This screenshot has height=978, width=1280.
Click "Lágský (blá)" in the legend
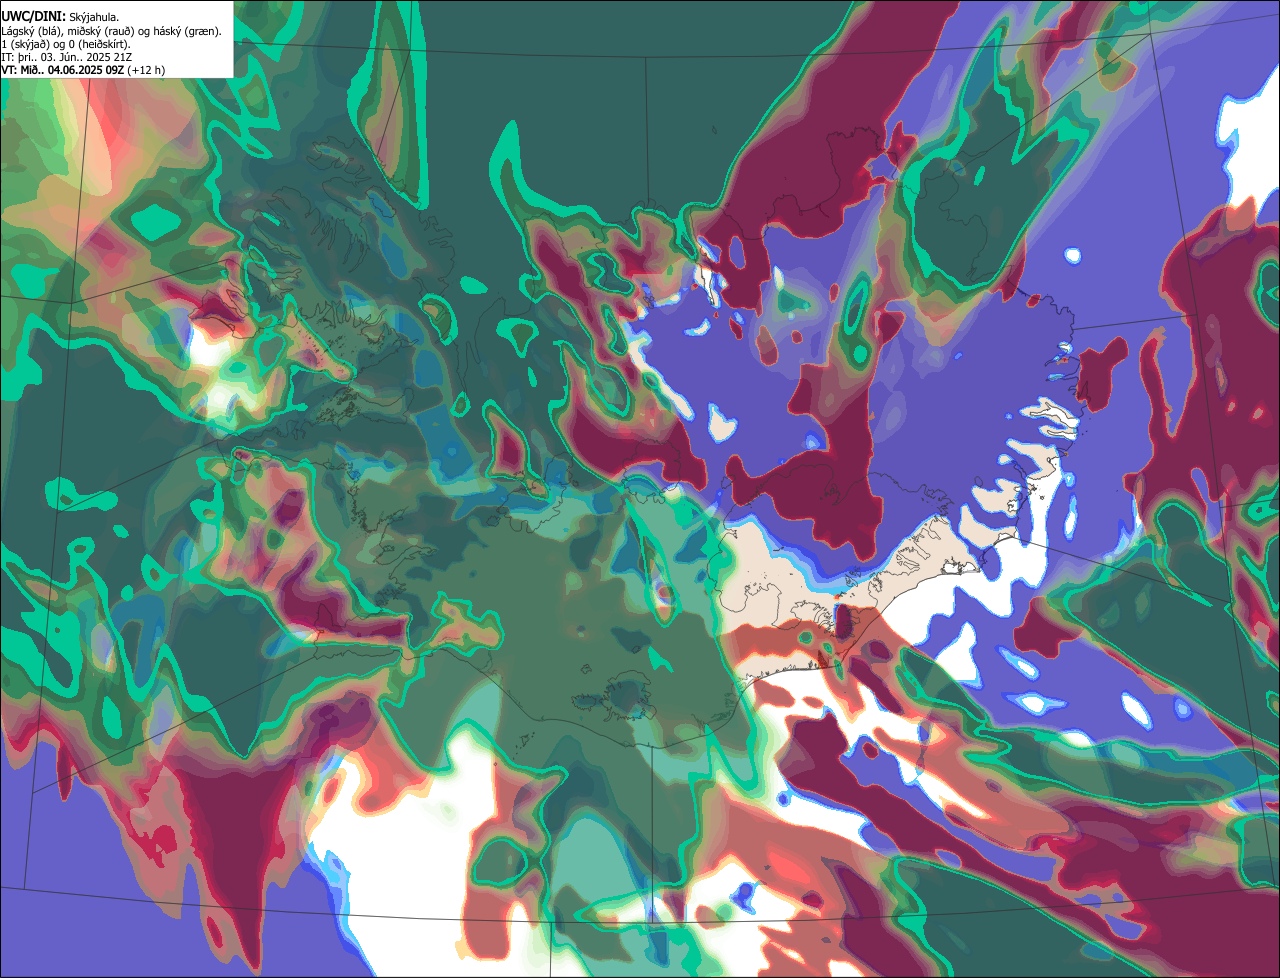(30, 31)
